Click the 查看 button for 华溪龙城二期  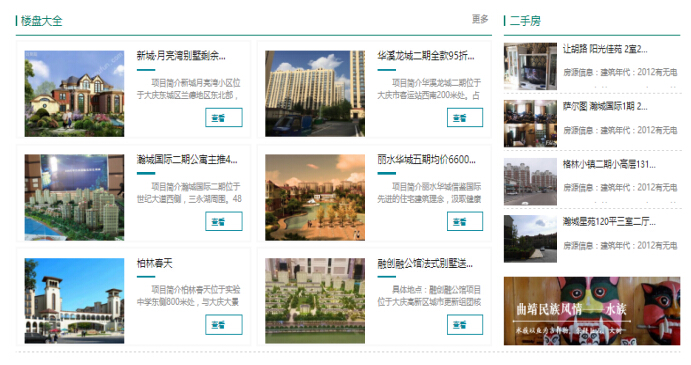coord(465,118)
